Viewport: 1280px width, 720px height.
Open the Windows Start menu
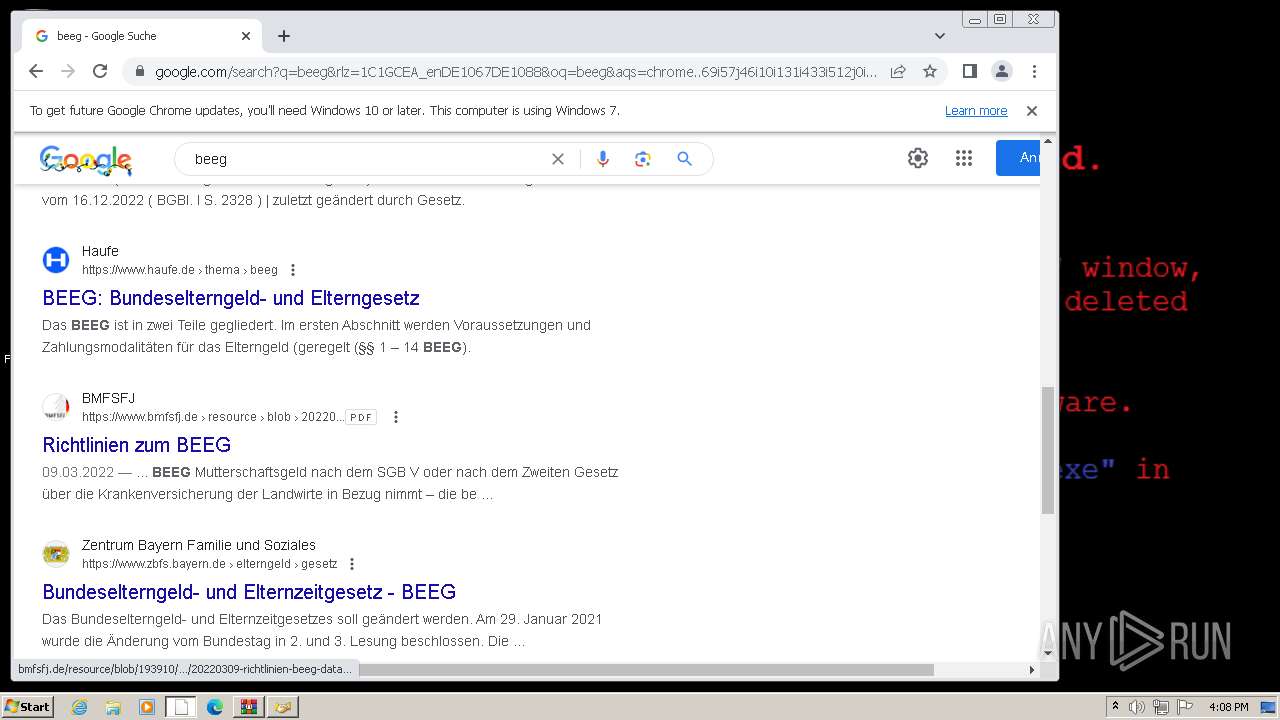coord(28,706)
